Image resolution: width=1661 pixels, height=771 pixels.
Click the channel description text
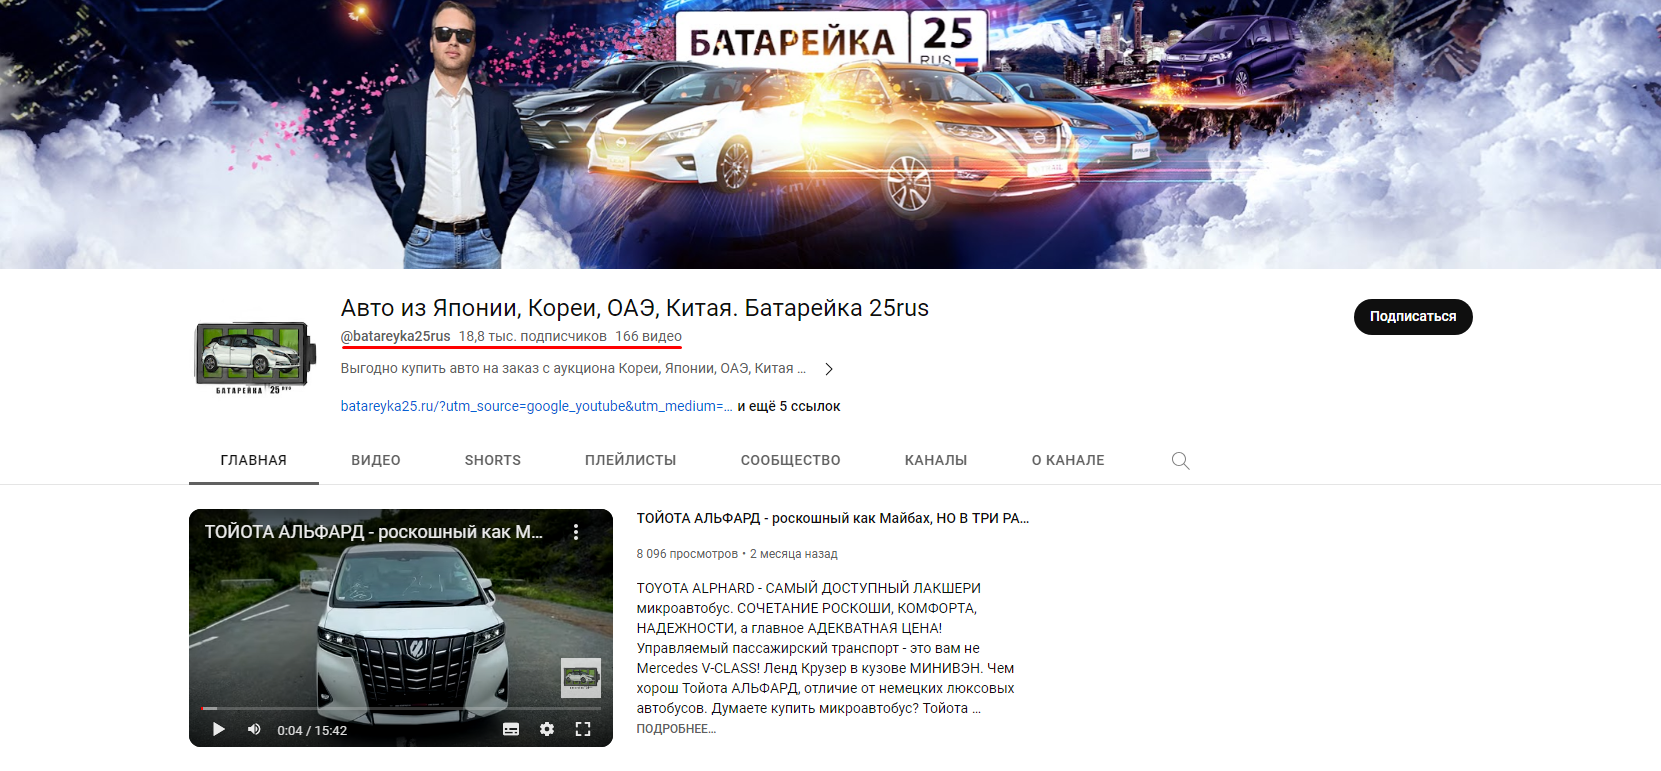(x=573, y=368)
